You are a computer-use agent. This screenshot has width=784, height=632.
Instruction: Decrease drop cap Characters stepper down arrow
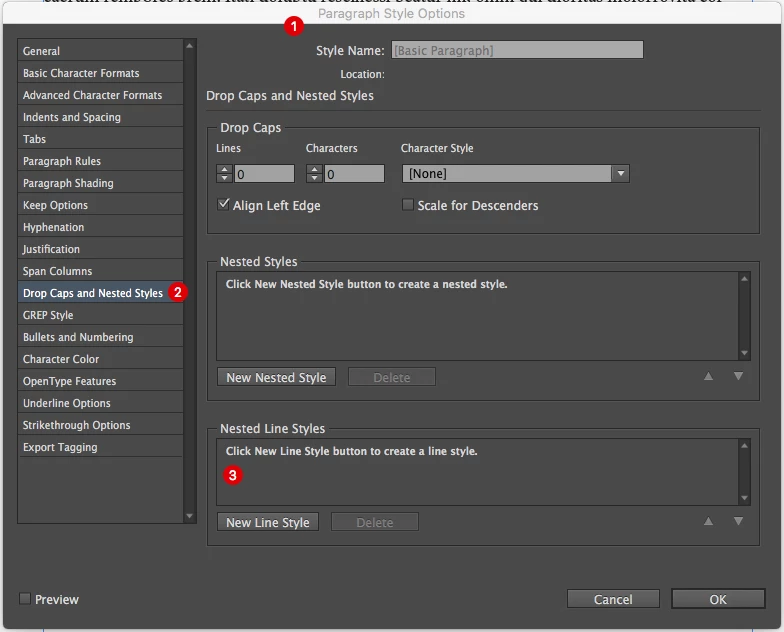314,178
